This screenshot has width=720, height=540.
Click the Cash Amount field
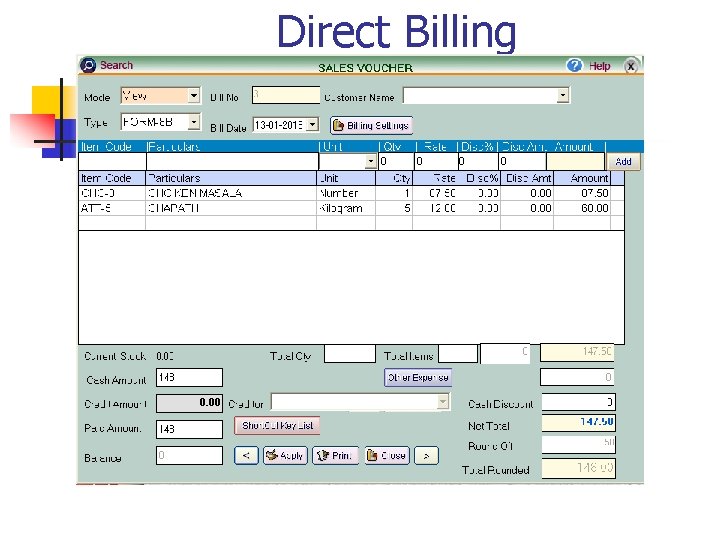click(189, 377)
